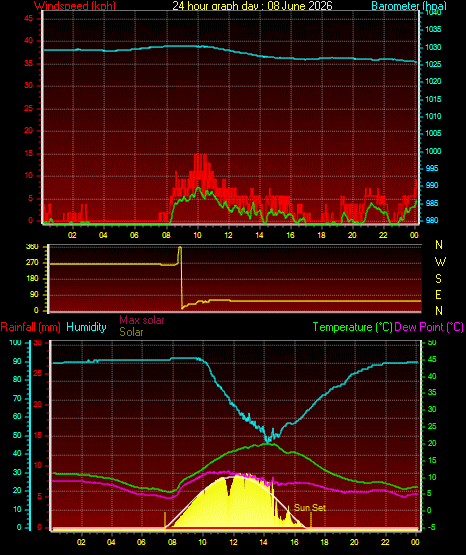Click the Humidity legend label
Image resolution: width=466 pixels, height=555 pixels.
tap(86, 327)
